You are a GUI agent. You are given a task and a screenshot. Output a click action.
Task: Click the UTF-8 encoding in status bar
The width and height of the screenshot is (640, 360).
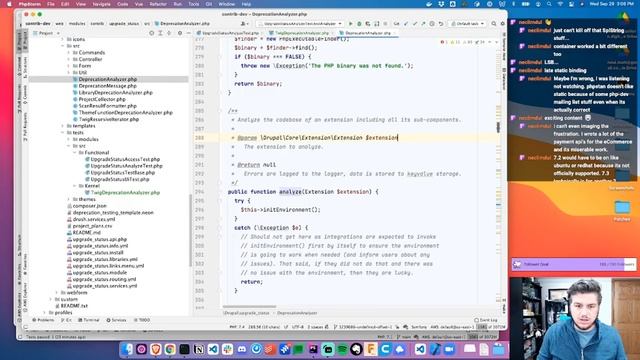[x=298, y=327]
